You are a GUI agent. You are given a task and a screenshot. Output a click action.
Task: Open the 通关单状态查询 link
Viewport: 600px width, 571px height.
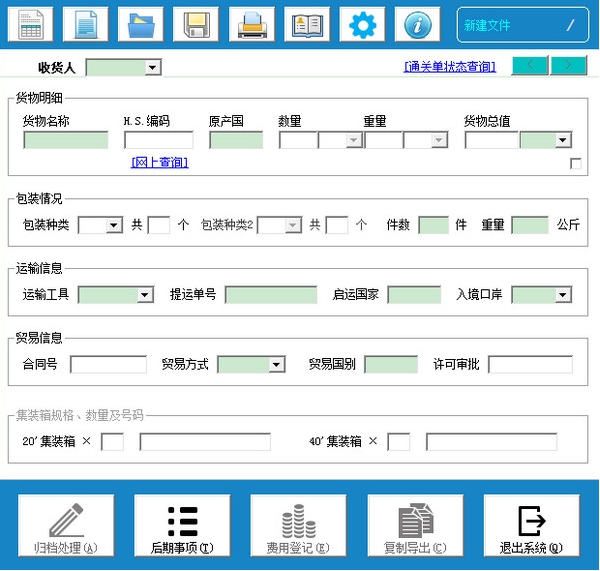[x=450, y=67]
